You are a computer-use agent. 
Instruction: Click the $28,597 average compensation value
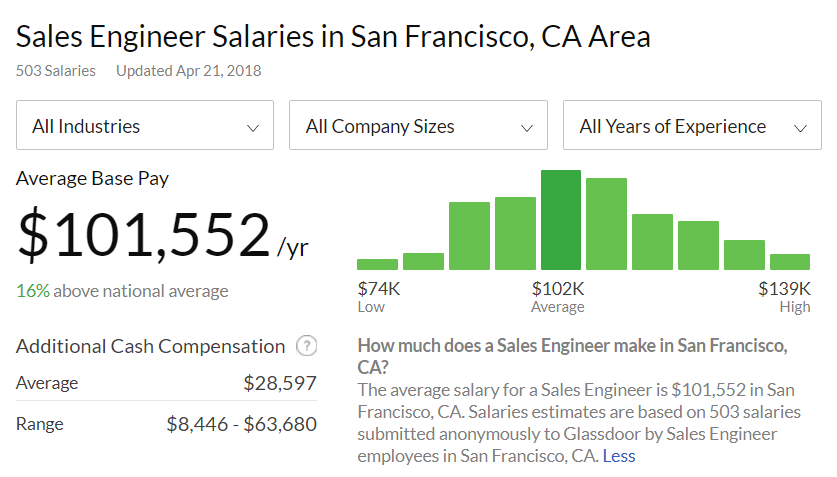coord(280,383)
